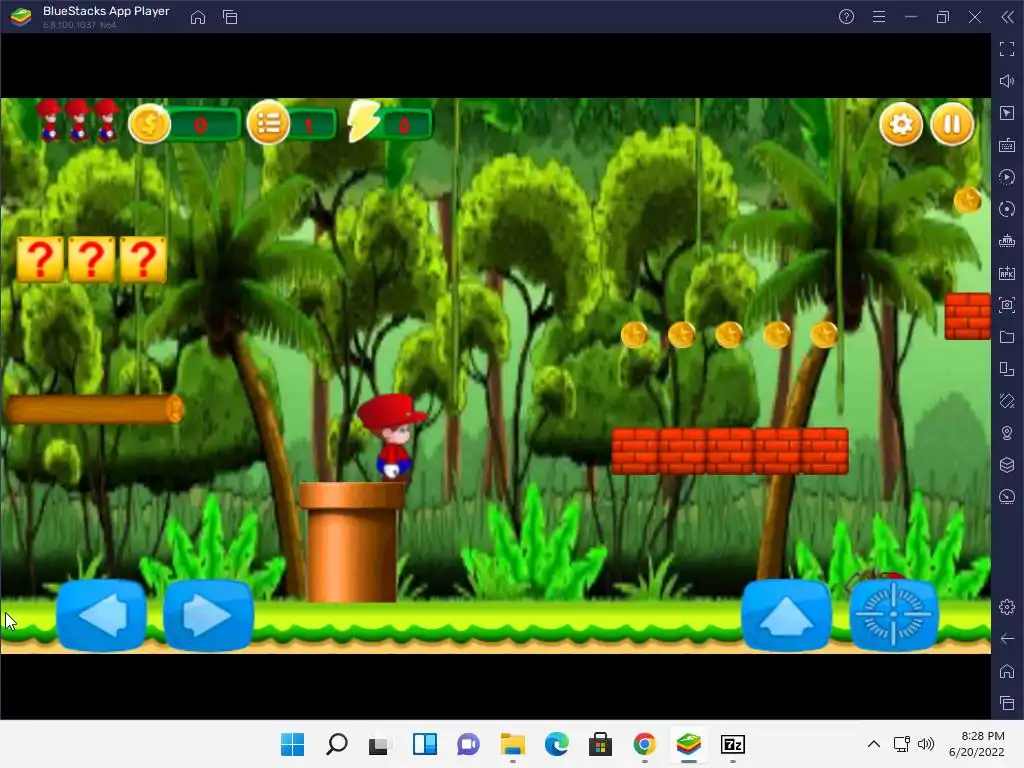Click the lightning bolt power icon
1024x768 pixels.
coord(363,121)
